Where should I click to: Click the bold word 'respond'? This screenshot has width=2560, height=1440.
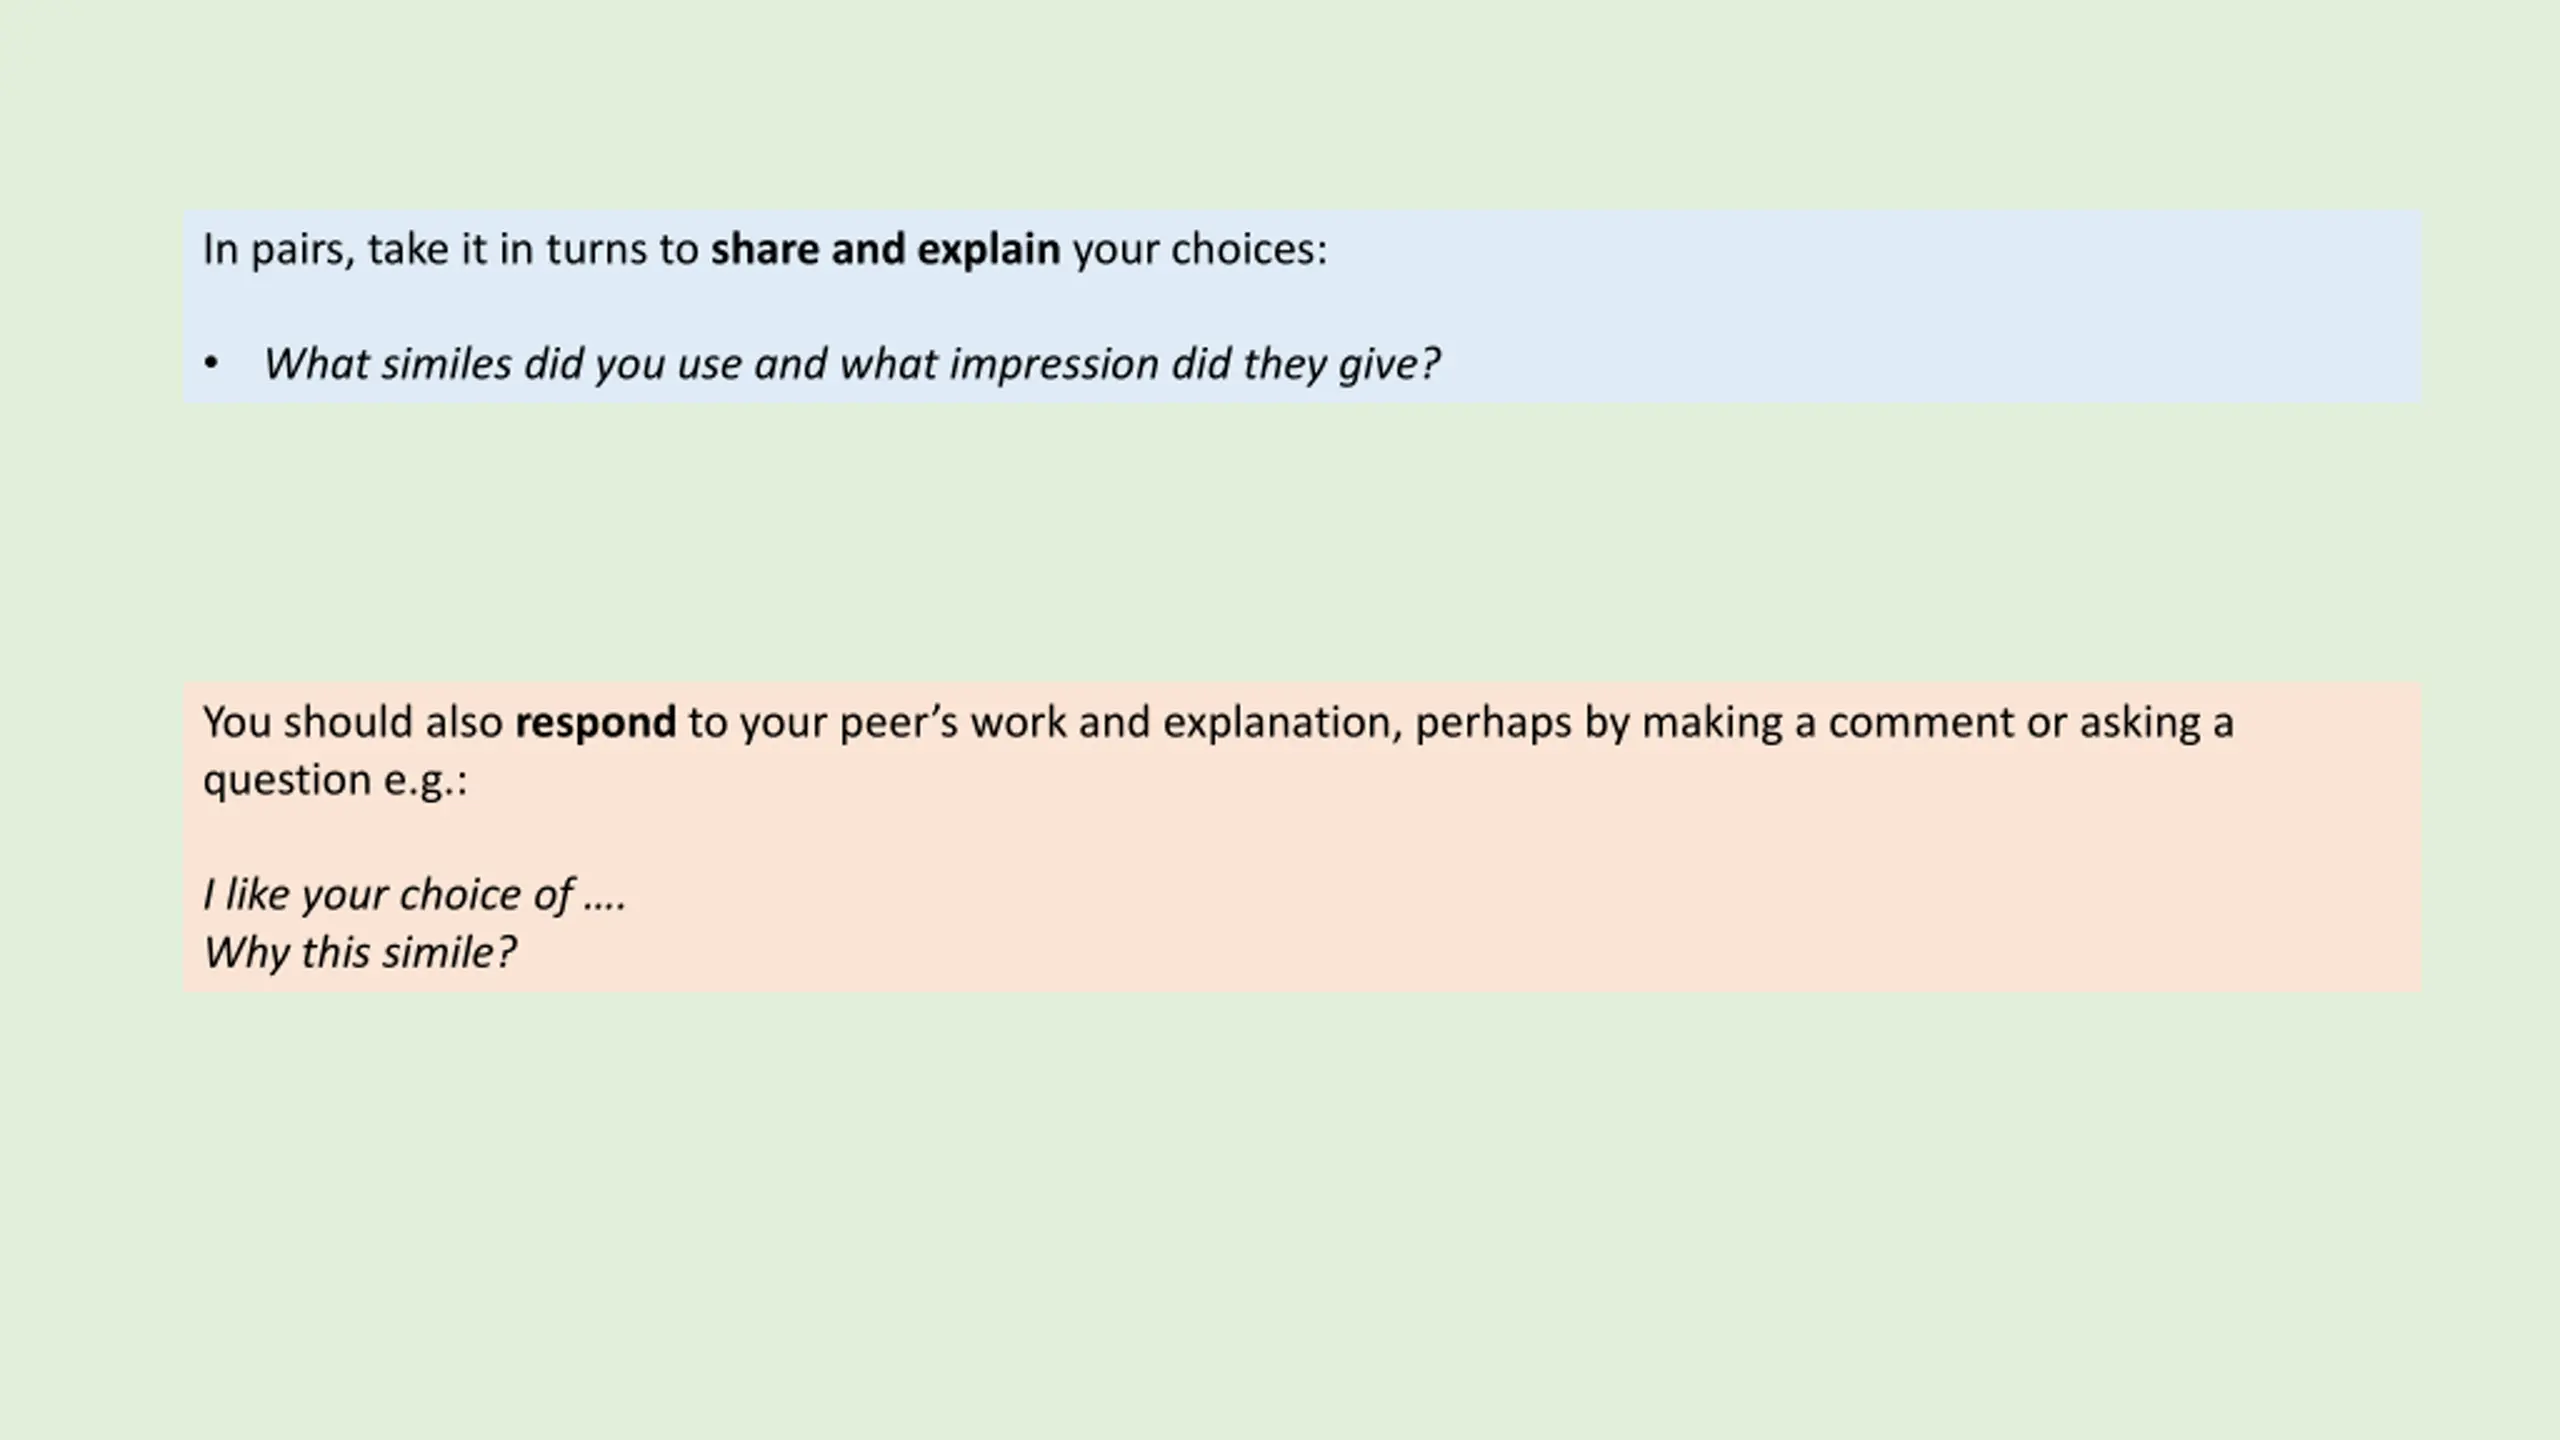pos(595,723)
